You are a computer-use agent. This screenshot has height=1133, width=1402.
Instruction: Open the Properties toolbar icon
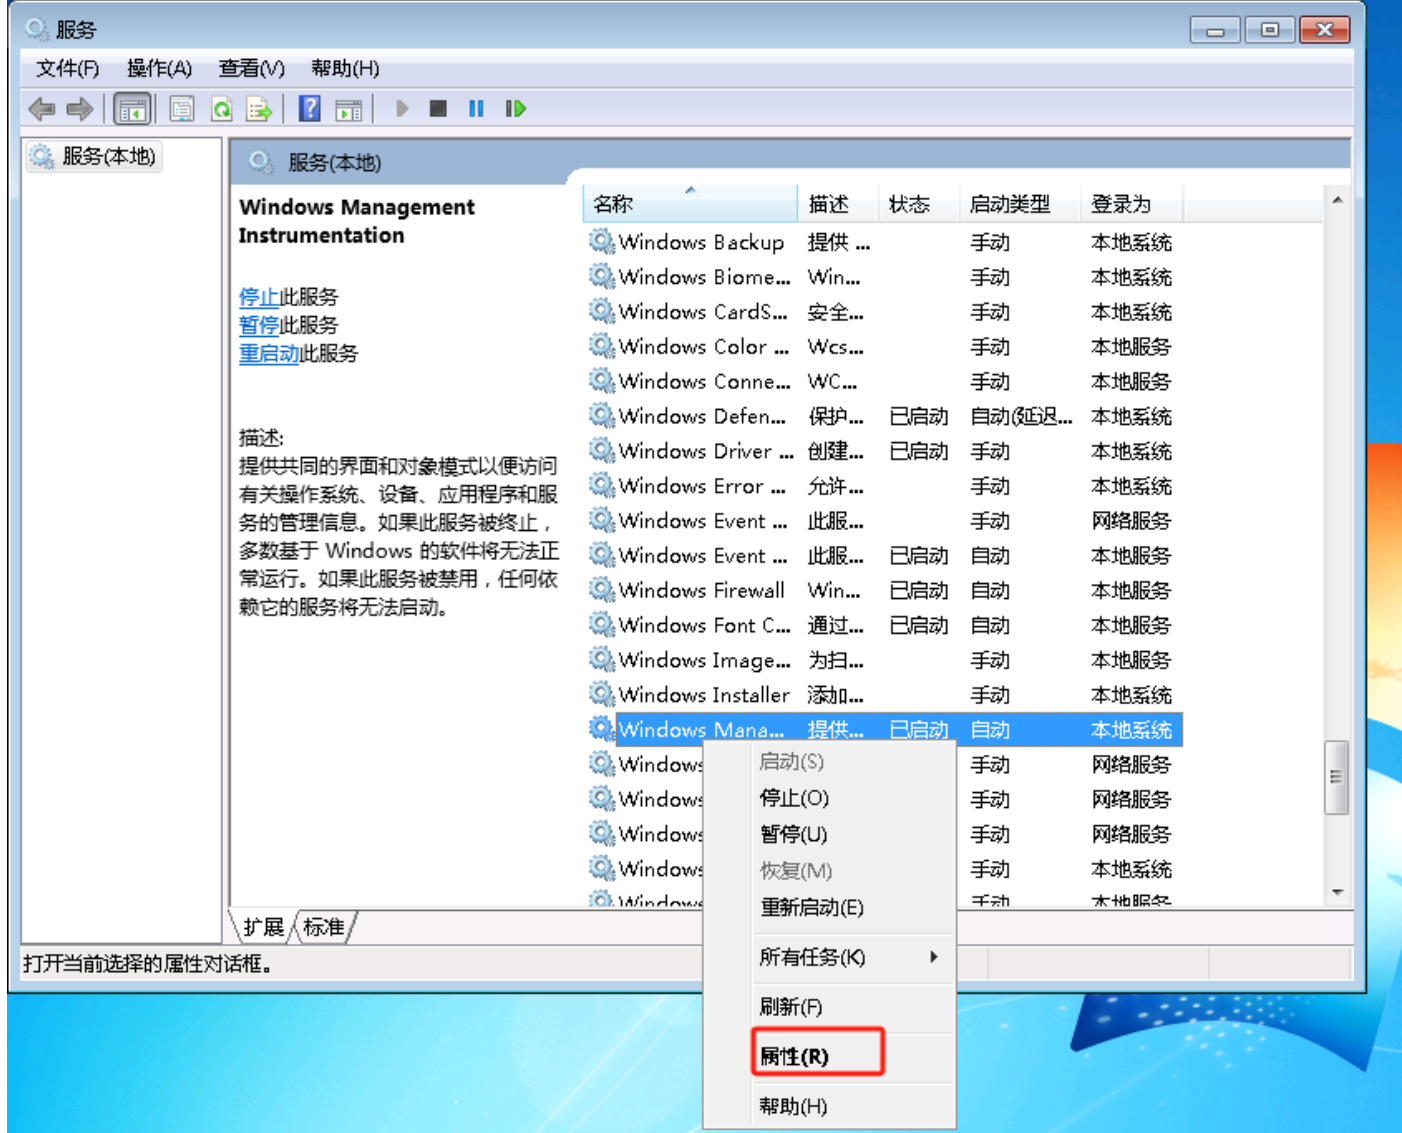tap(182, 109)
